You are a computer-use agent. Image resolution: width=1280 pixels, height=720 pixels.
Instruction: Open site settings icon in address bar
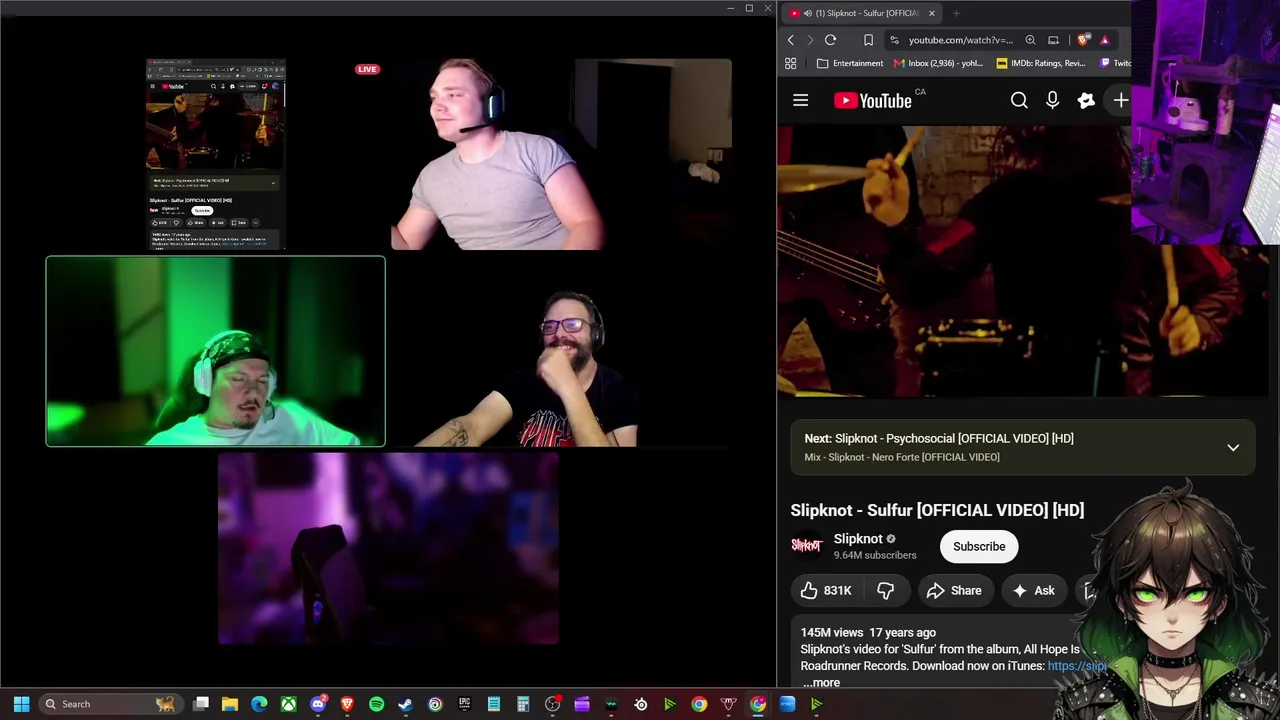894,40
